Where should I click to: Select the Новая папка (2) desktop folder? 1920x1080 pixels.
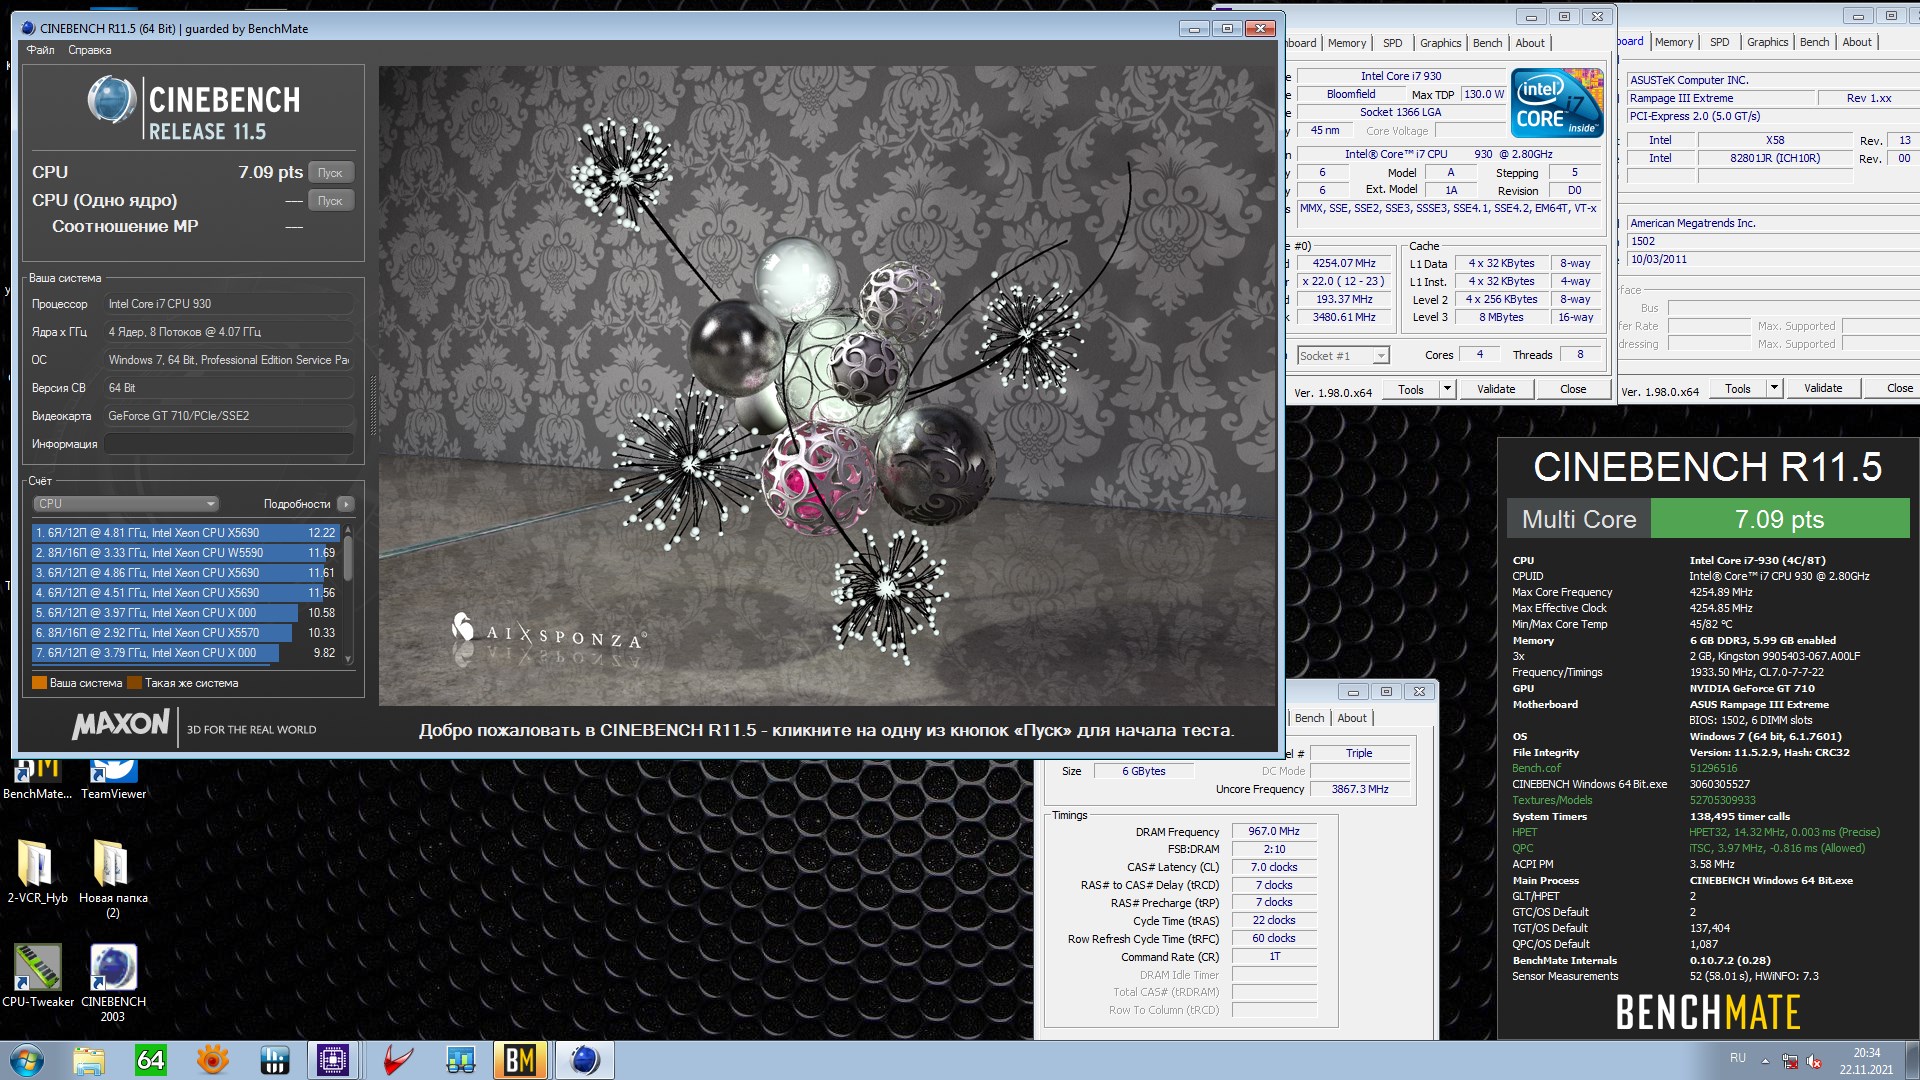[113, 877]
